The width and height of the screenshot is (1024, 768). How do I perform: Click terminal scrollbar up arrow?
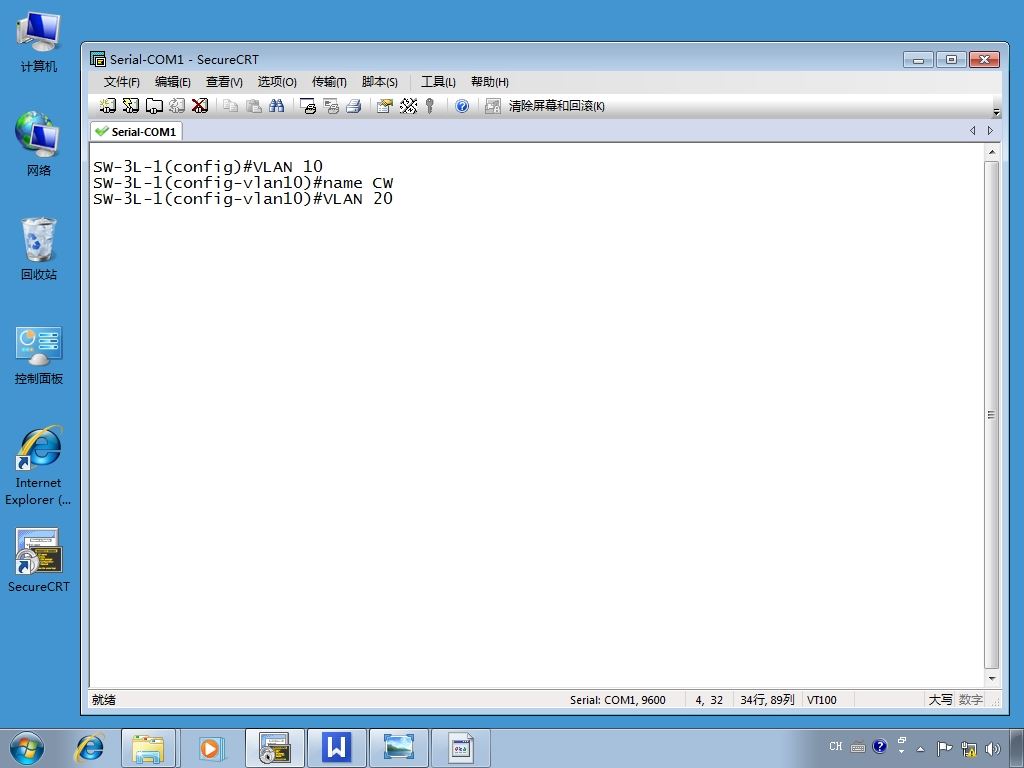[991, 152]
